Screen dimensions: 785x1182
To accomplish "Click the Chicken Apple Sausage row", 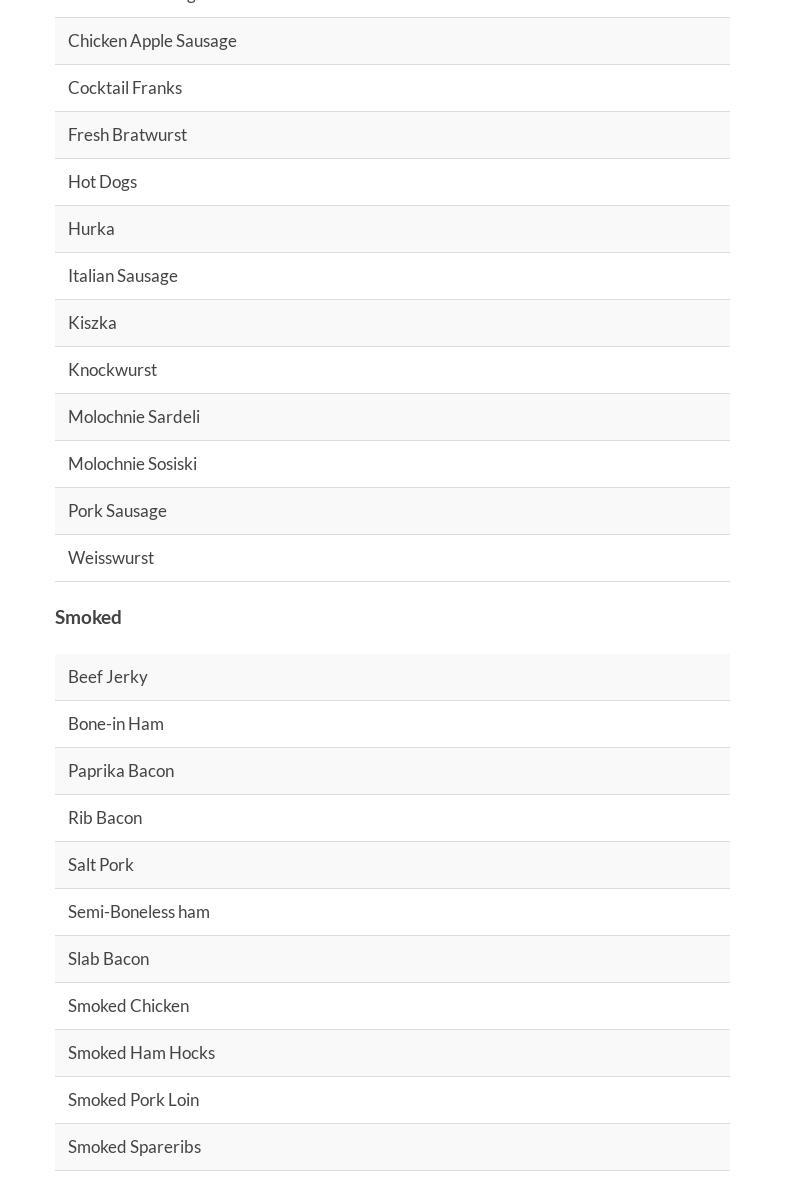I will pos(152,41).
